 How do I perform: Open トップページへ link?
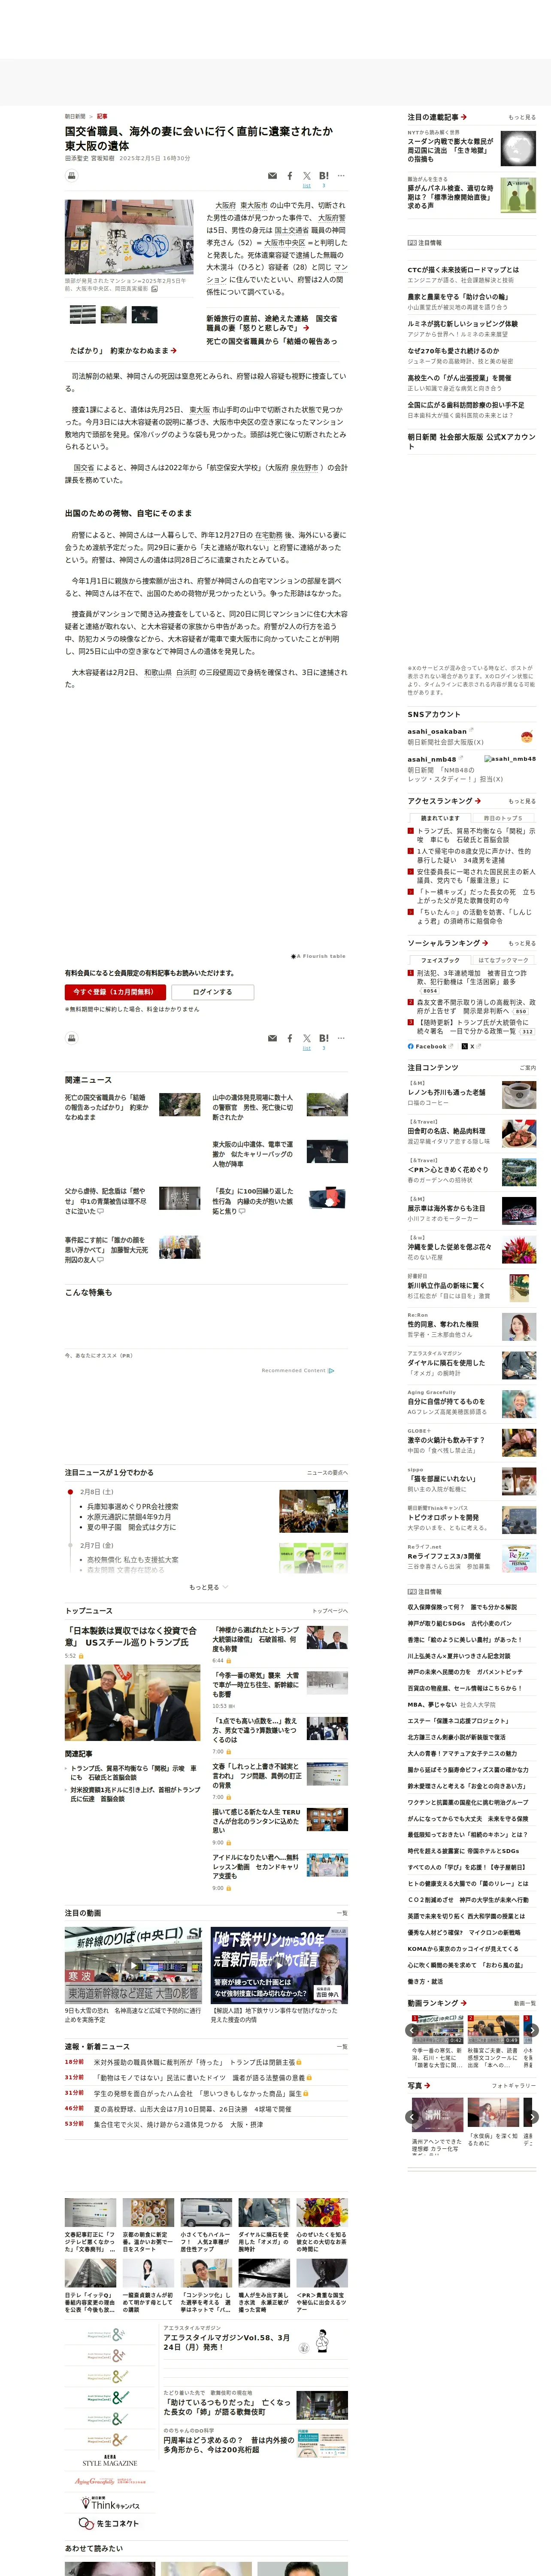click(330, 1611)
